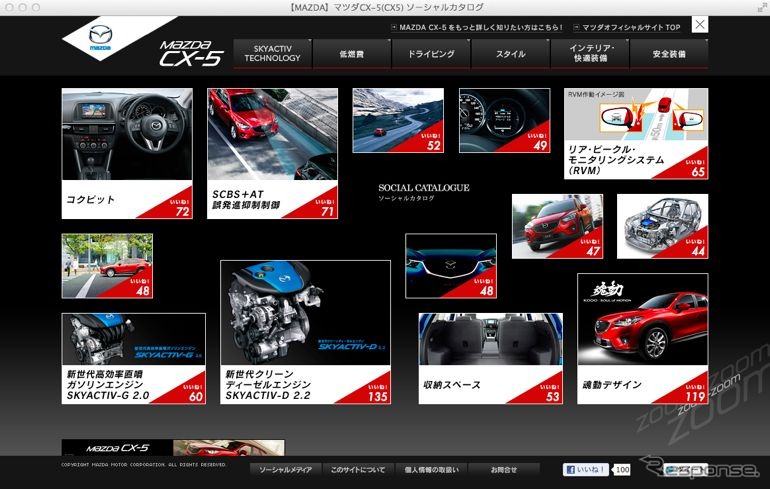Click the window full-screen resize icon
Screen dimensions: 770x489
[762, 7]
